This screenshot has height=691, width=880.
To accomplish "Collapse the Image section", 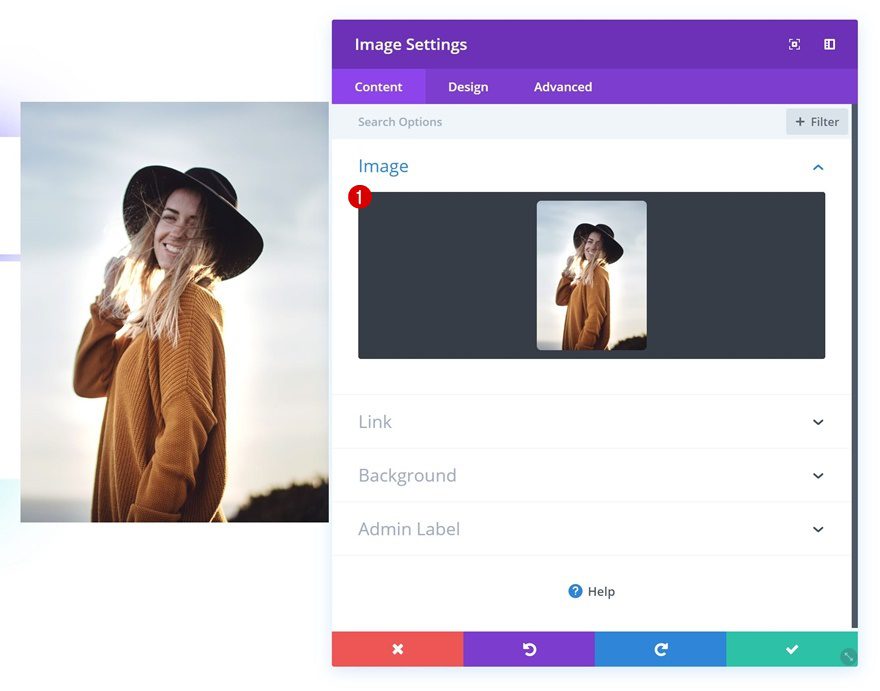I will 817,167.
